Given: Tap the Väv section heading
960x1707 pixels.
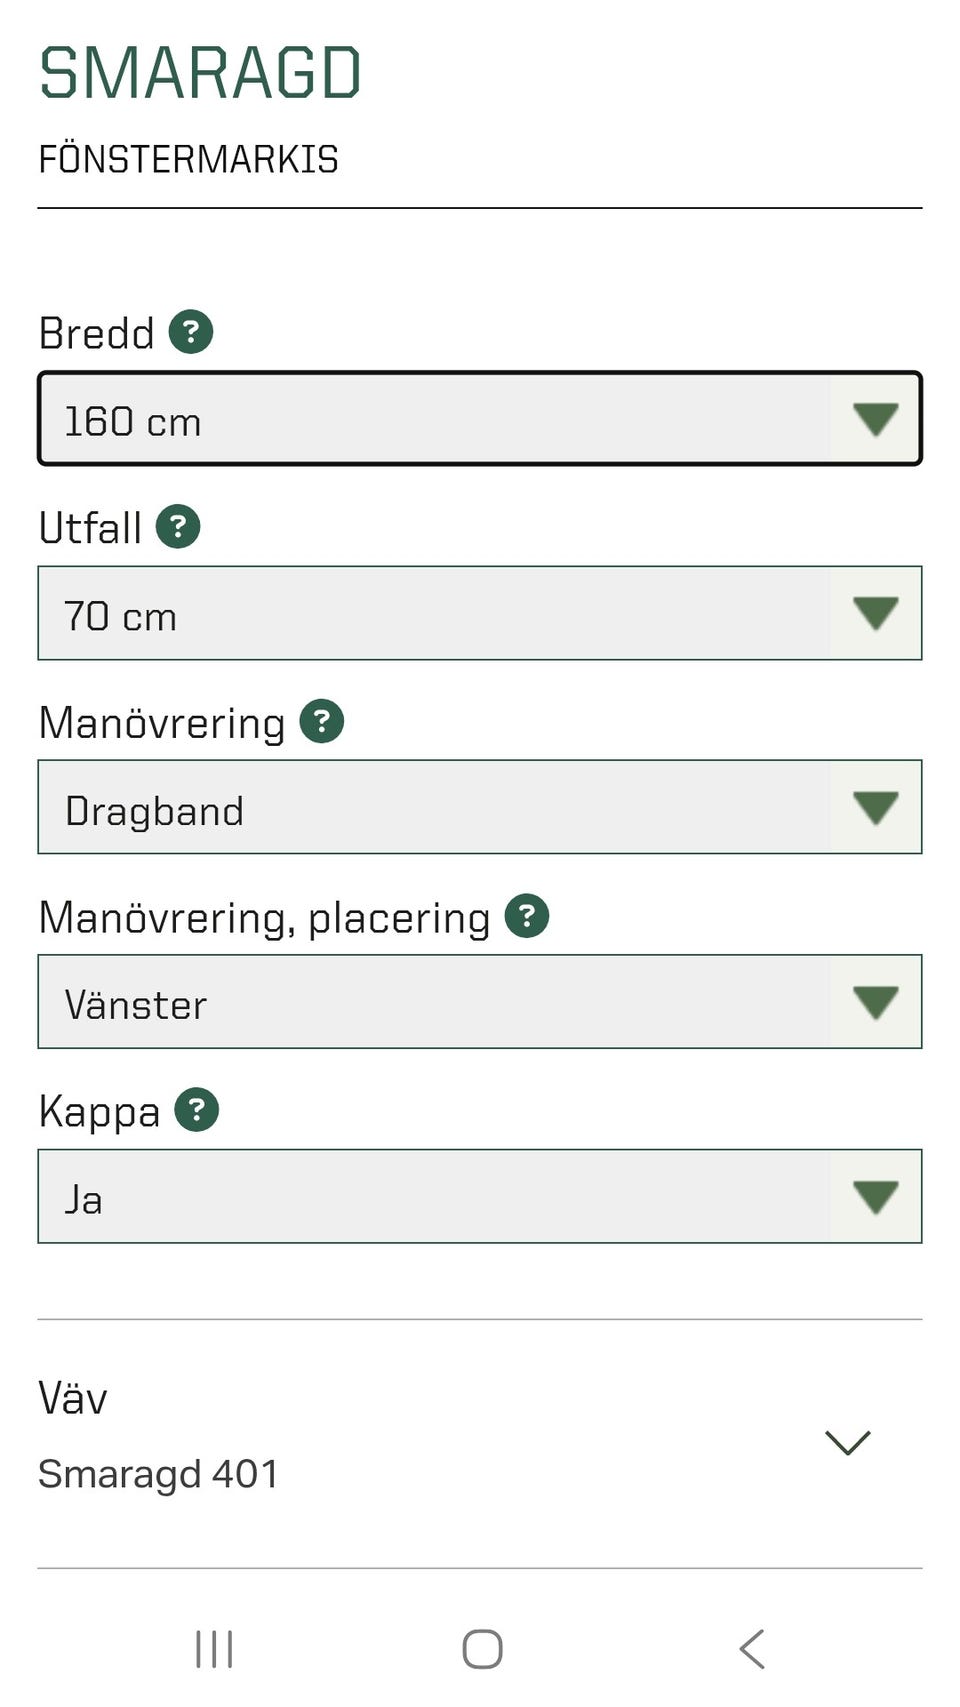Looking at the screenshot, I should 73,1398.
